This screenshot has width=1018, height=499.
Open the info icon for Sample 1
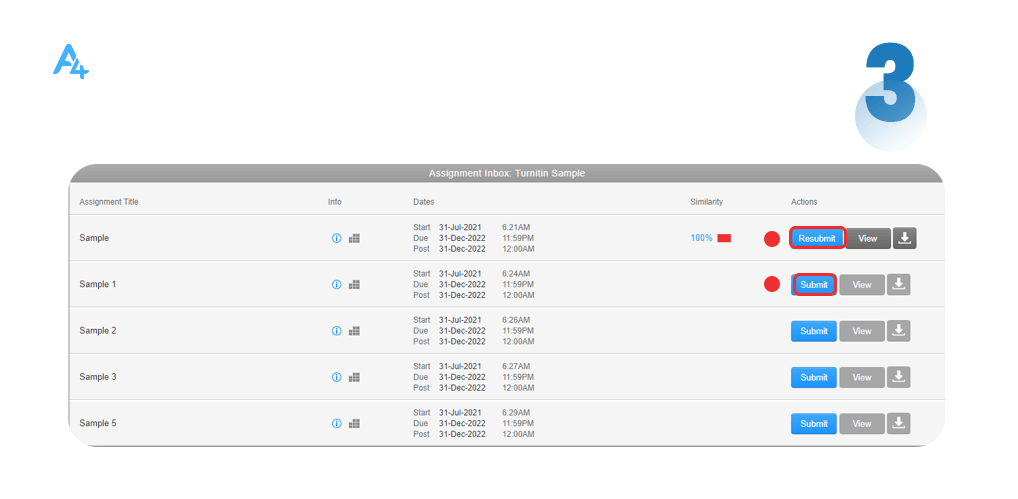click(x=336, y=284)
